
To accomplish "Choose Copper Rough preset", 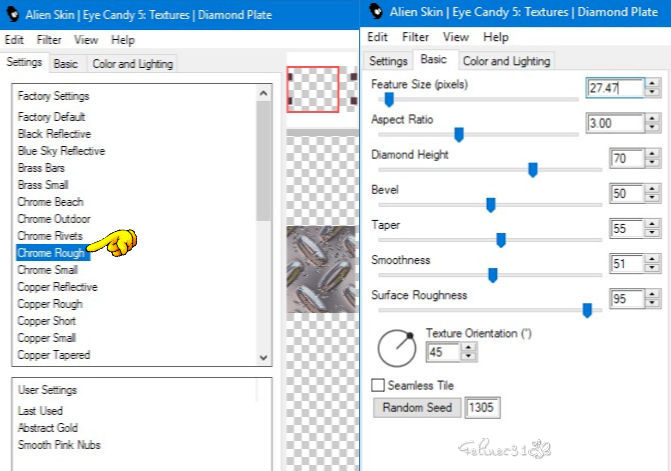I will pyautogui.click(x=50, y=304).
